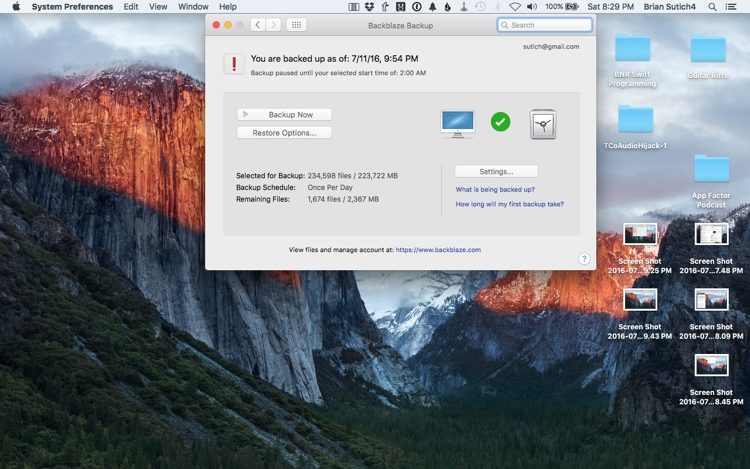Click the Backblaze flame menu bar icon

click(447, 7)
